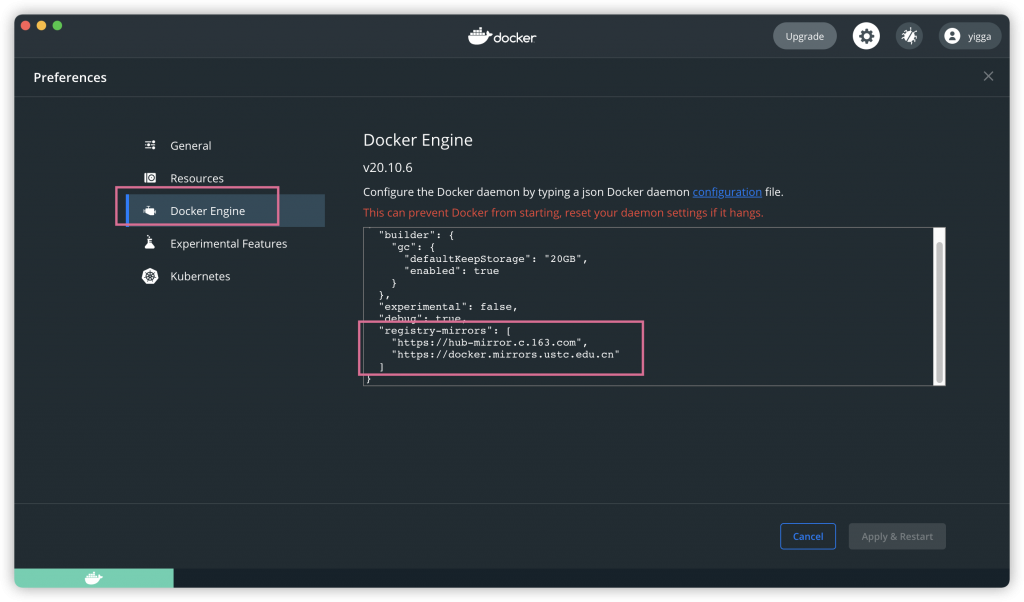Click the Resources camera-like icon
The height and width of the screenshot is (602, 1024).
coord(150,178)
